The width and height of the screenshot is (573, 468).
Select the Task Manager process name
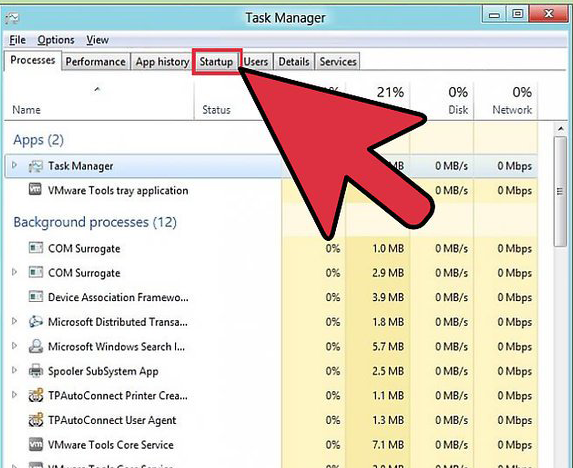81,166
